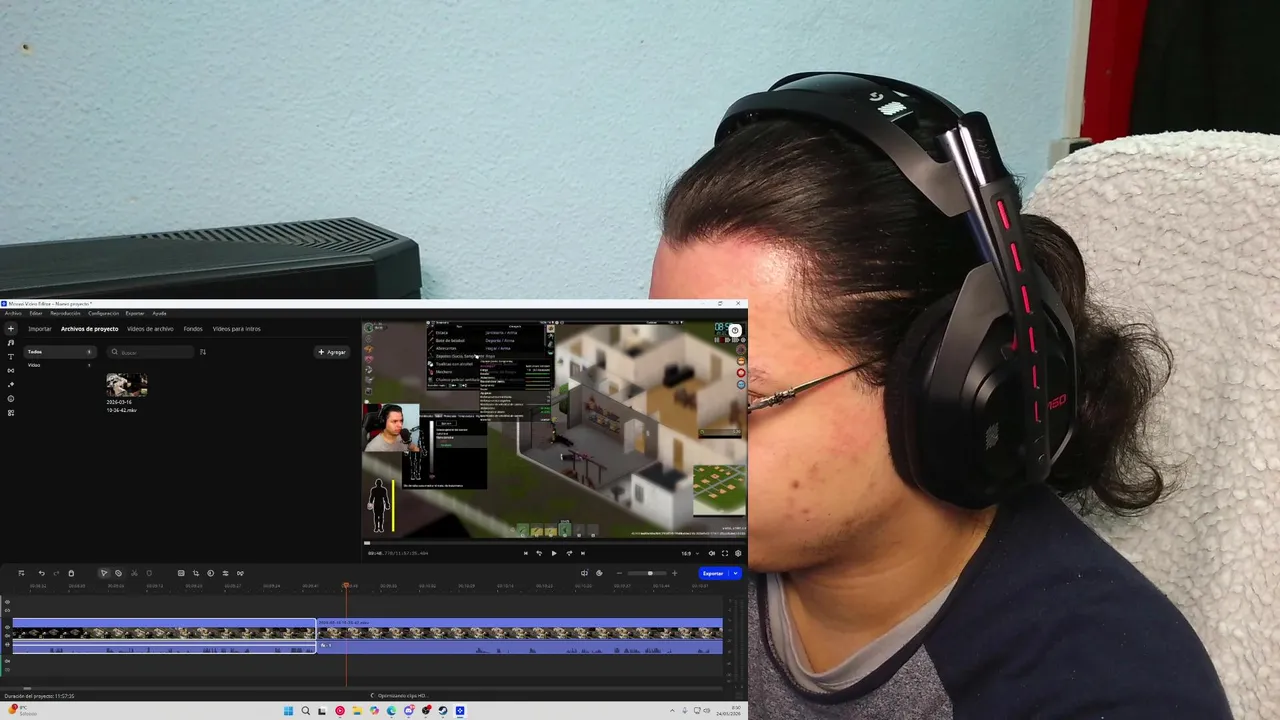Click the marker shield icon in timeline toolbar
Viewport: 1280px width, 720px height.
pyautogui.click(x=149, y=573)
